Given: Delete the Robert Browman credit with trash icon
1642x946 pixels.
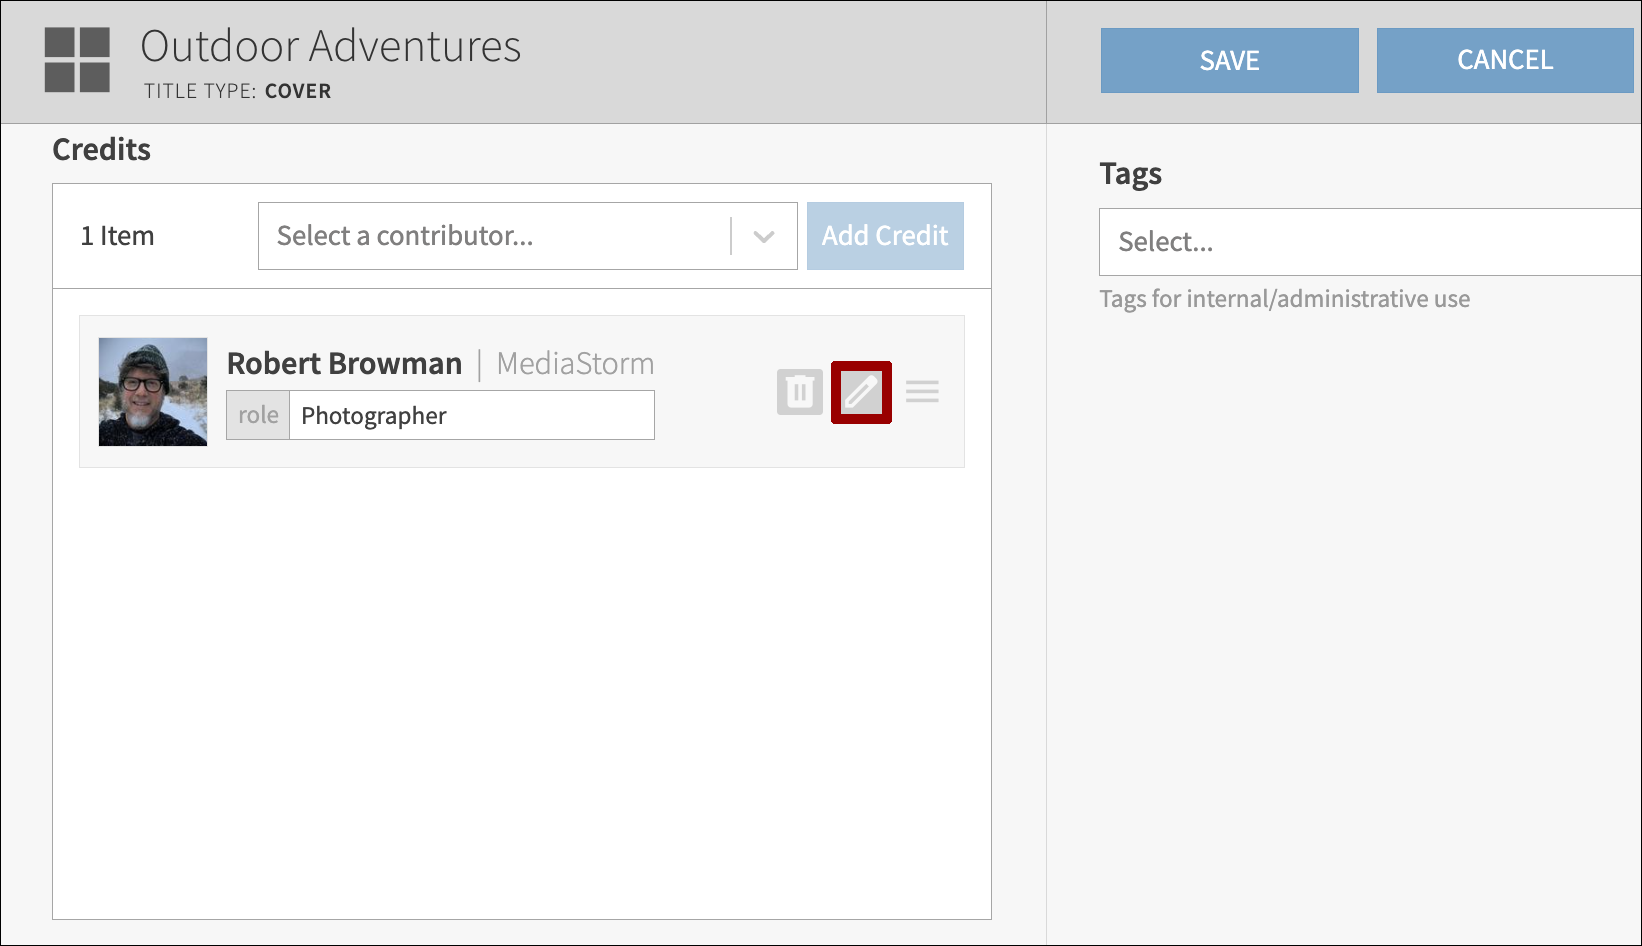Looking at the screenshot, I should tap(799, 392).
